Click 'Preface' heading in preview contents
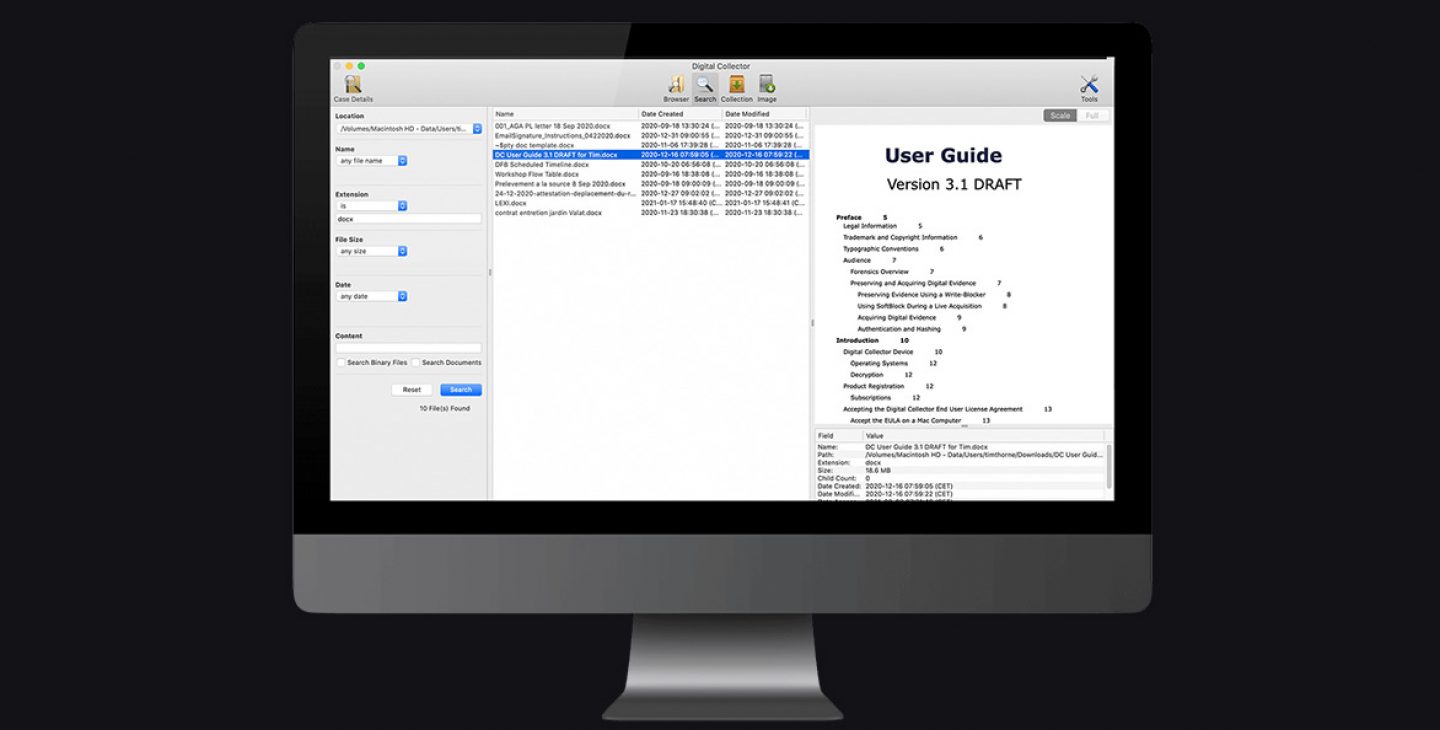 pyautogui.click(x=849, y=217)
